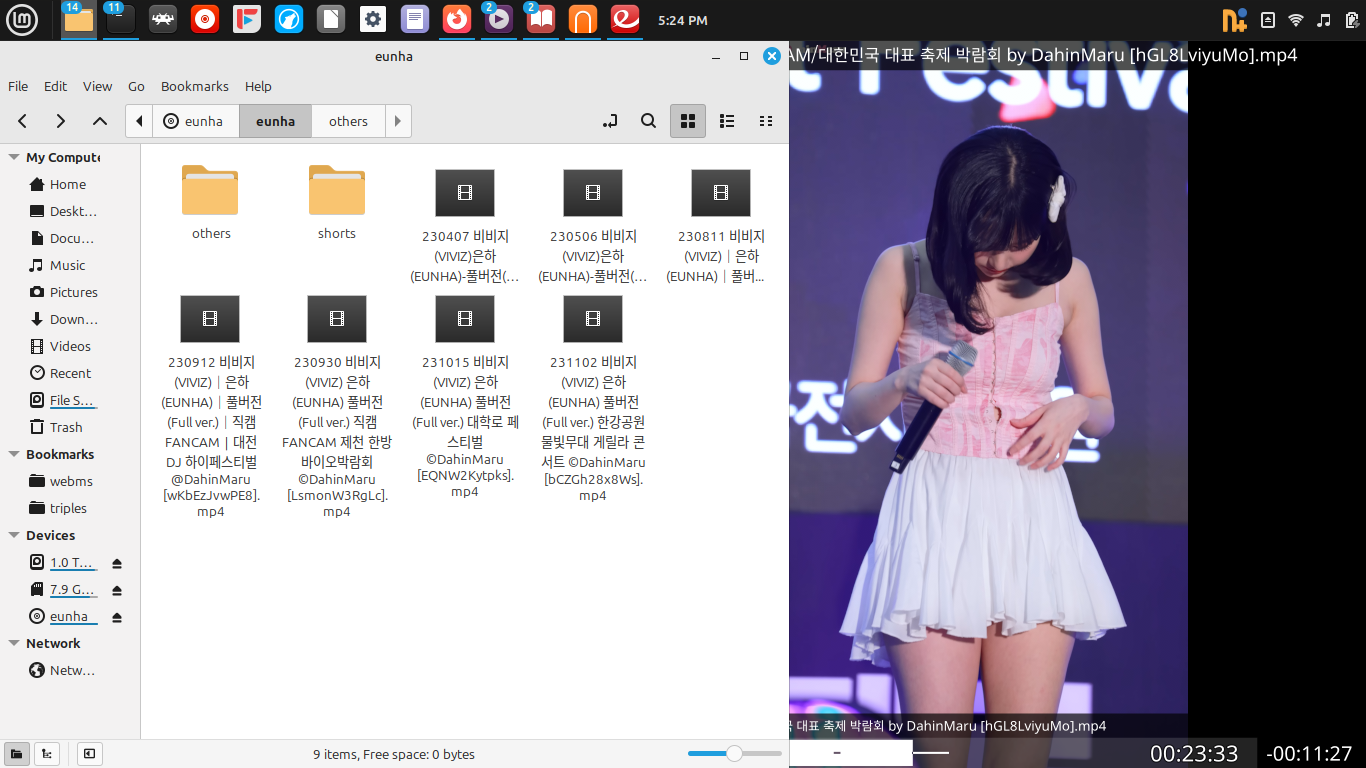1366x768 pixels.
Task: Switch to list view
Action: [x=727, y=121]
